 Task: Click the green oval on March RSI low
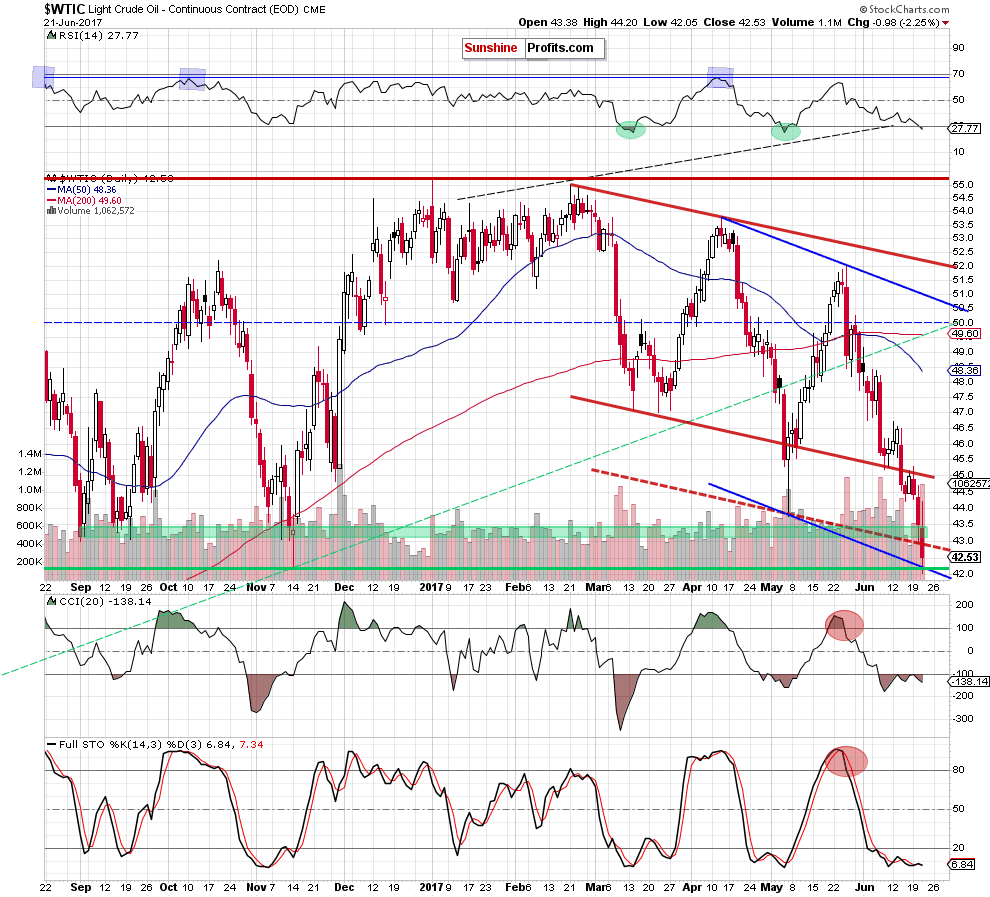[631, 130]
